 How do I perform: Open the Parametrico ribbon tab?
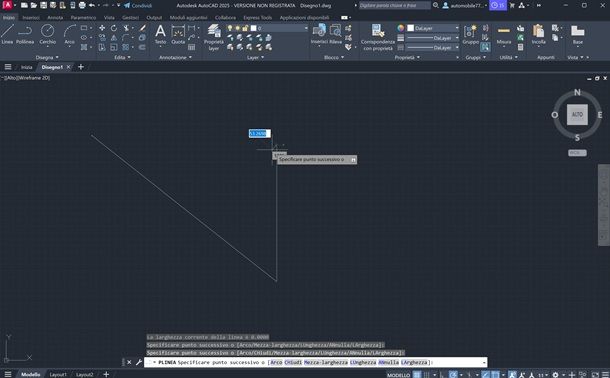(x=83, y=18)
